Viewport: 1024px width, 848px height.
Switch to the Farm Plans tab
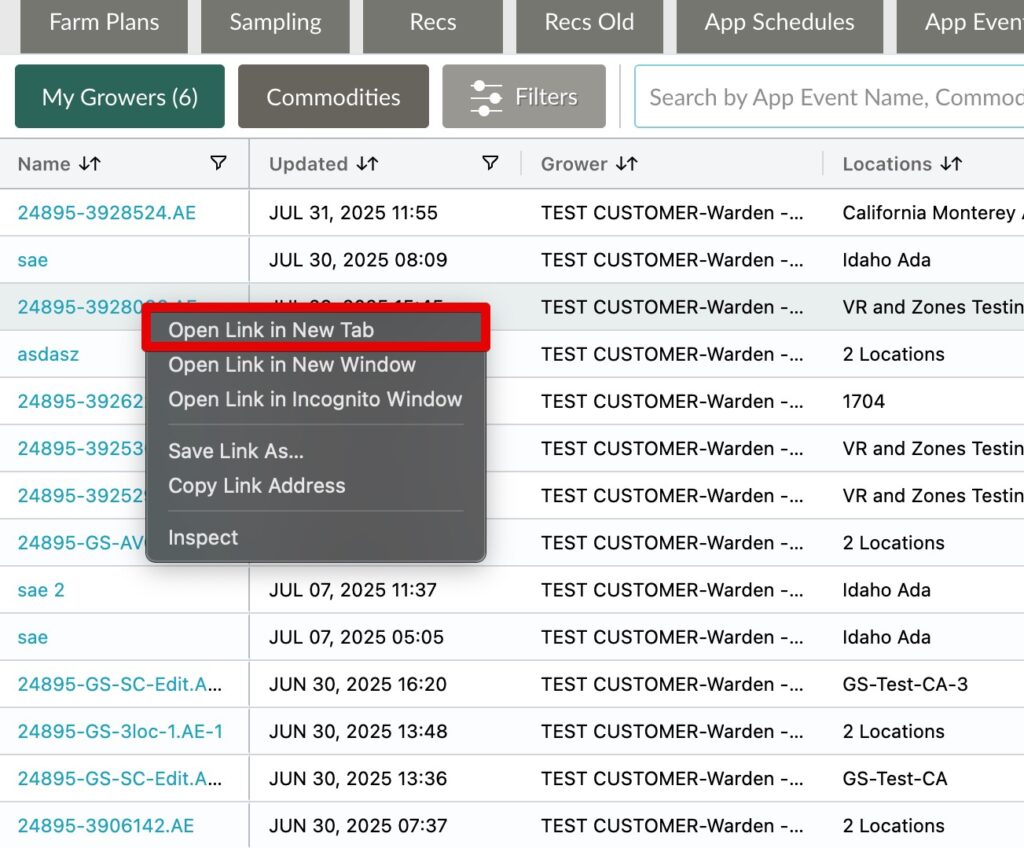[104, 25]
